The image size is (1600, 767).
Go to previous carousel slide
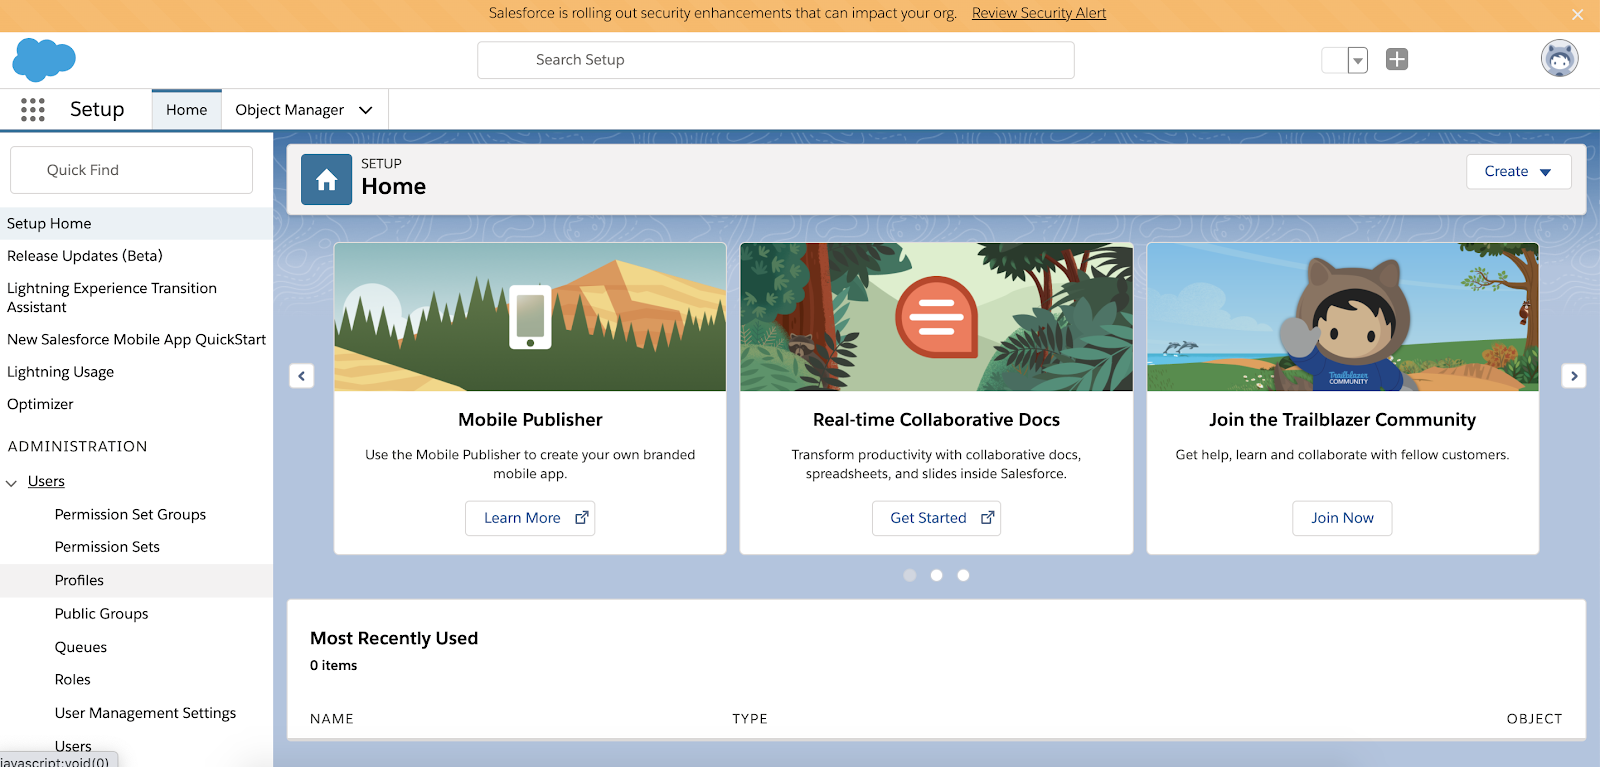(x=302, y=376)
